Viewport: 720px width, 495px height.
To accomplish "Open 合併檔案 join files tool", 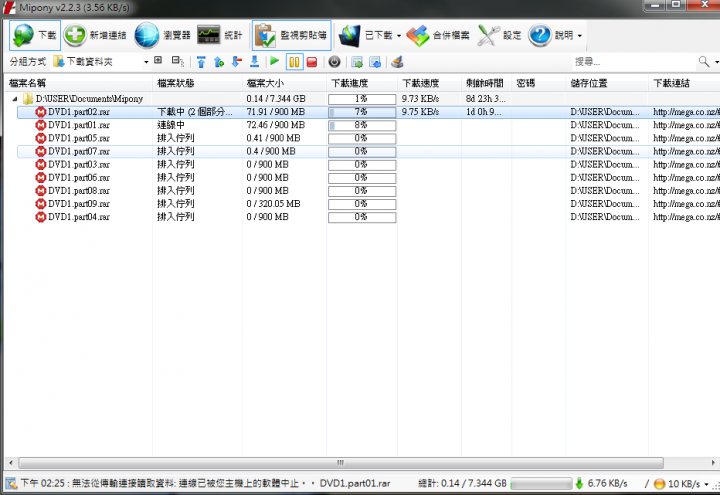I will tap(438, 35).
